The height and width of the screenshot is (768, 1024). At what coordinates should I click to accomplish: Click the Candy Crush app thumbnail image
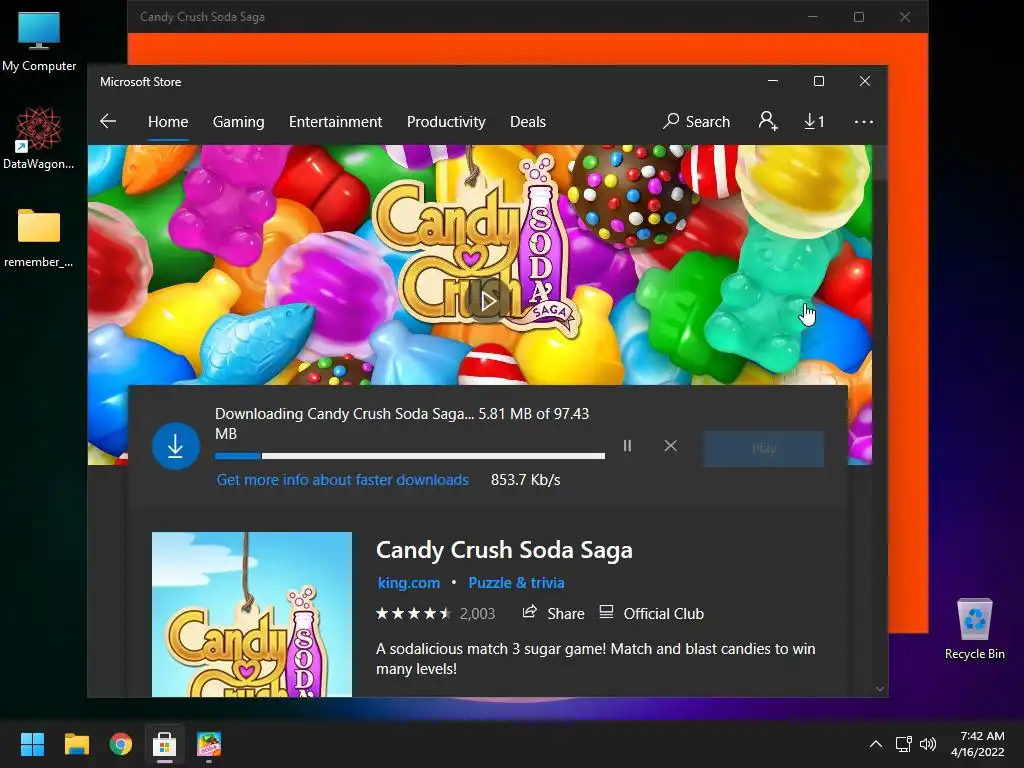point(251,614)
